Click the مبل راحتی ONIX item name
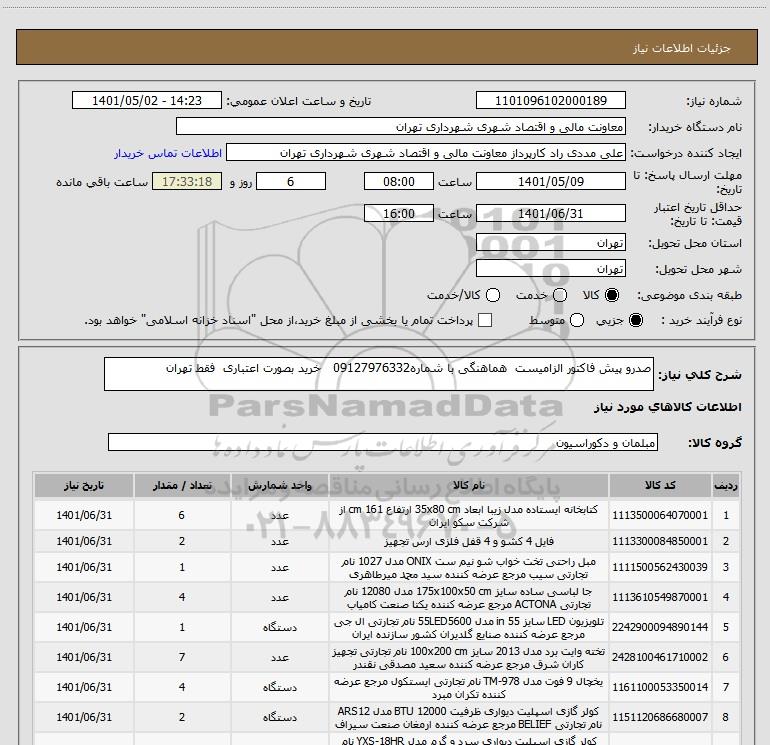 click(468, 568)
